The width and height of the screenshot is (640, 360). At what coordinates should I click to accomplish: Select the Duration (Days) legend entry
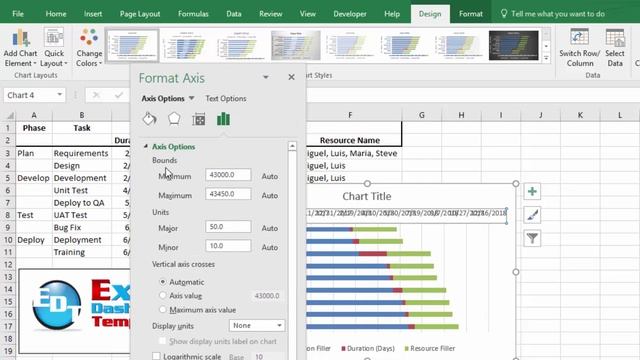pyautogui.click(x=368, y=348)
